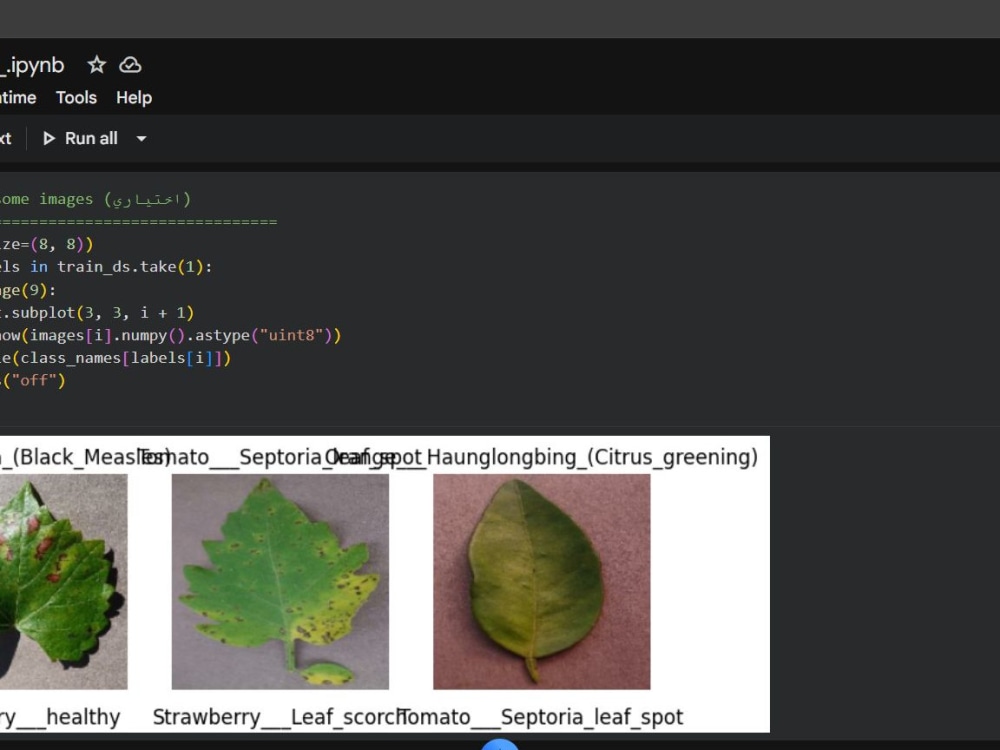Click the code line with class_names[labels[i]]
The image size is (1000, 750).
click(115, 358)
